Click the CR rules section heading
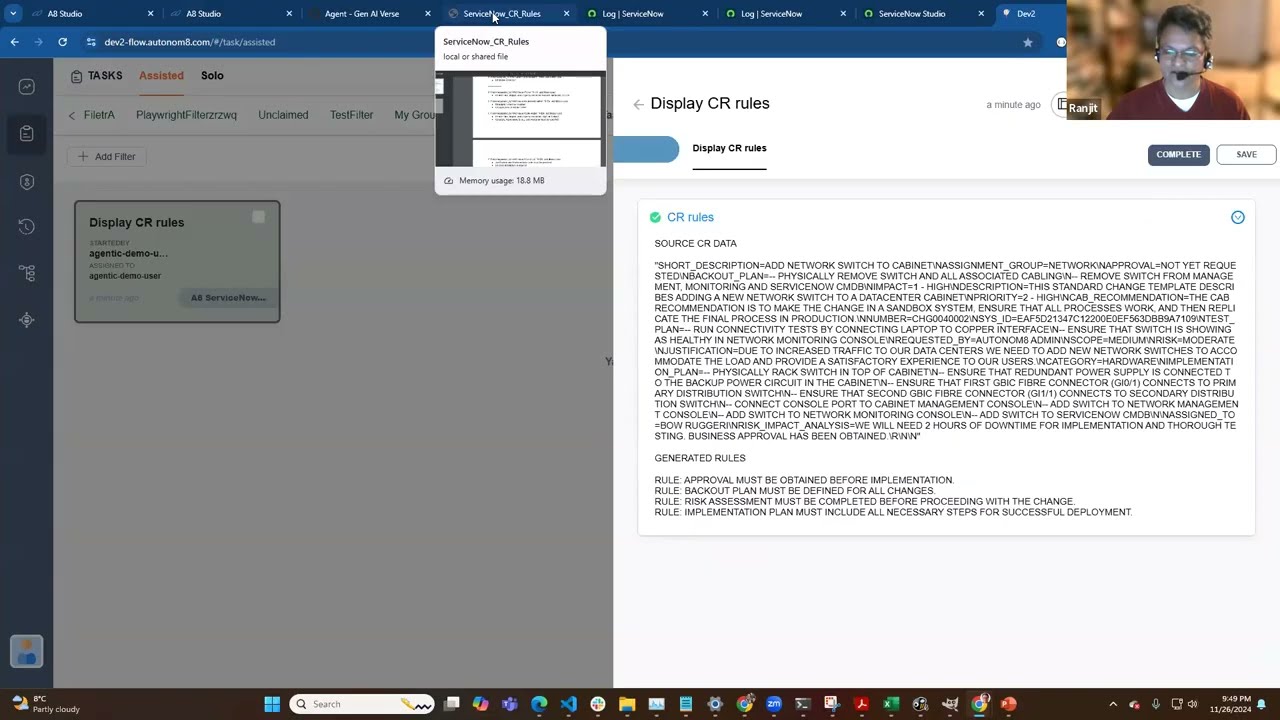1280x720 pixels. [690, 217]
